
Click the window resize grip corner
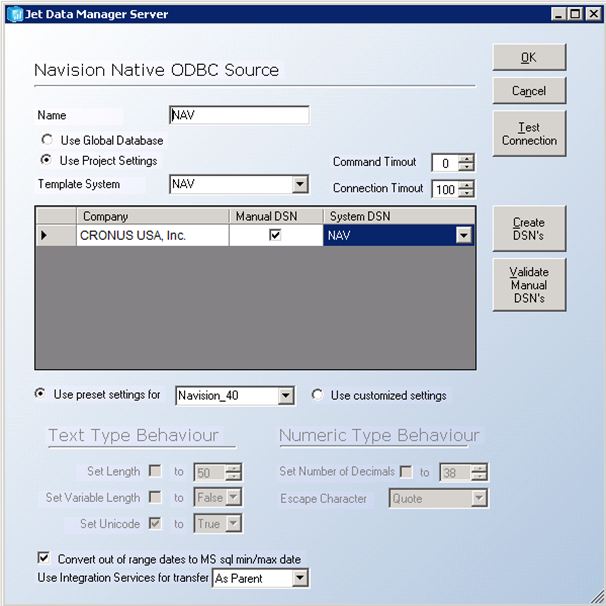point(597,596)
